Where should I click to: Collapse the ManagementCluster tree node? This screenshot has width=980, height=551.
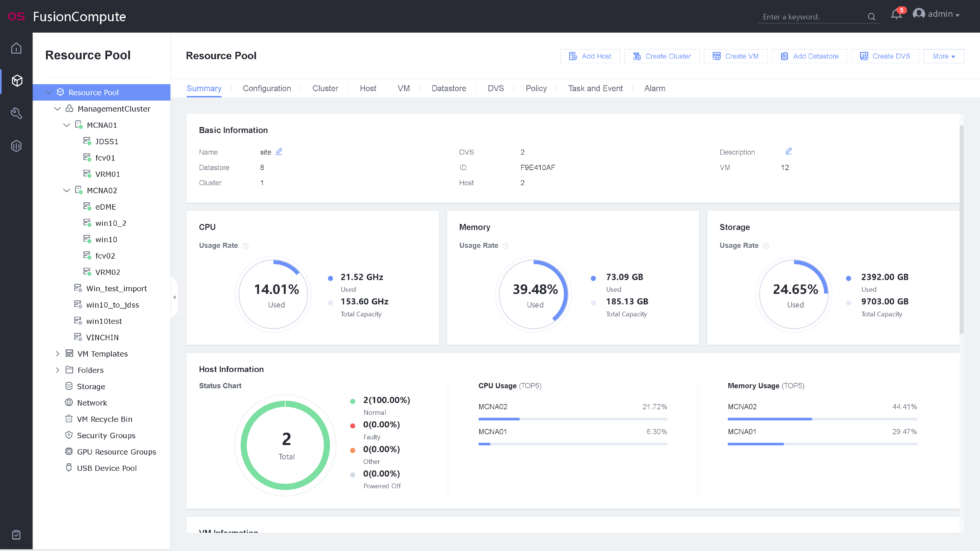coord(57,109)
